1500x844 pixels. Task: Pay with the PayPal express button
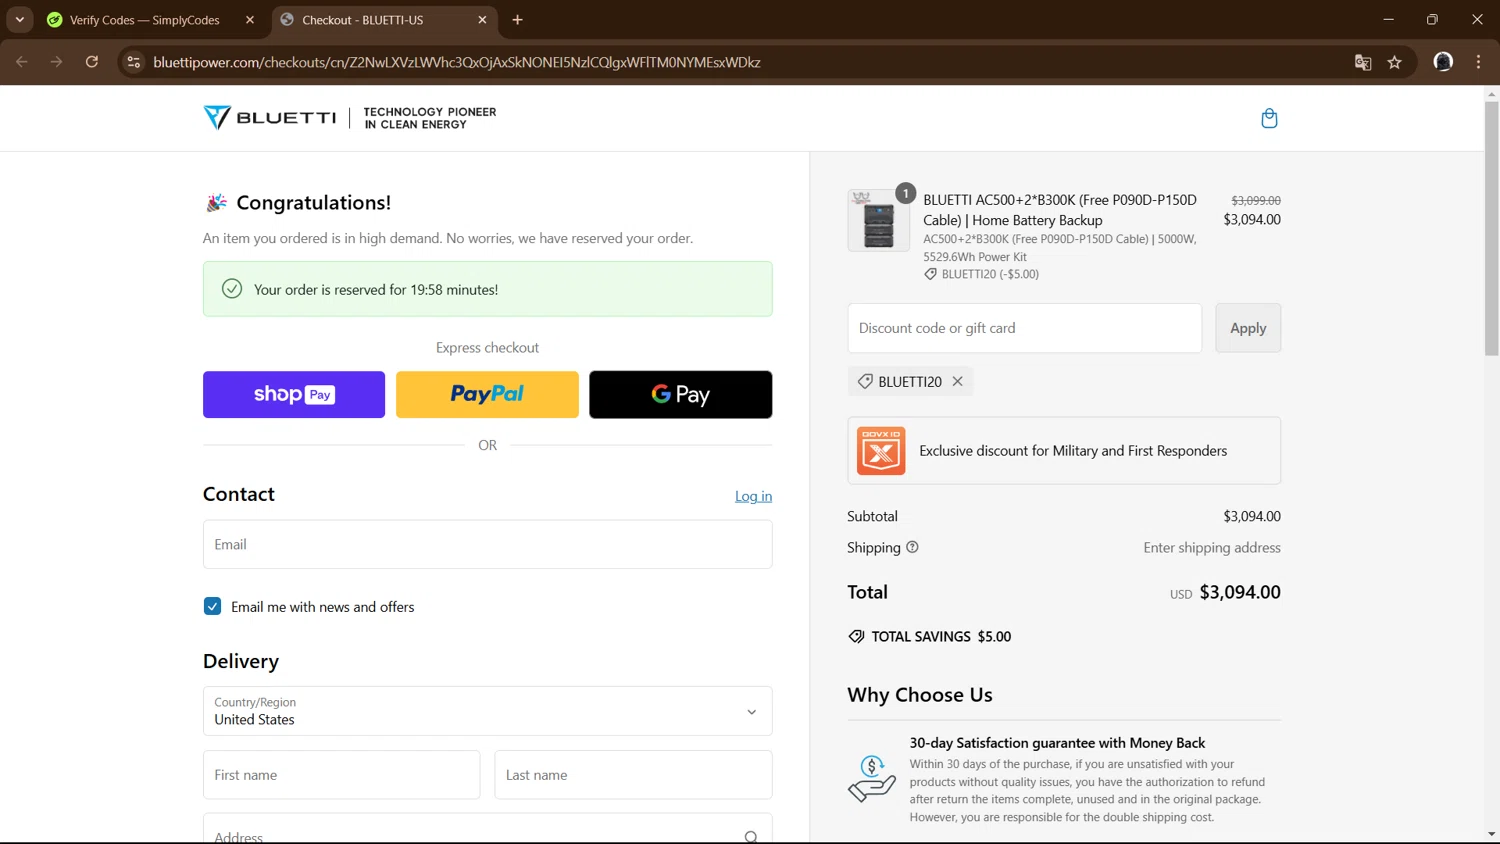pyautogui.click(x=487, y=394)
